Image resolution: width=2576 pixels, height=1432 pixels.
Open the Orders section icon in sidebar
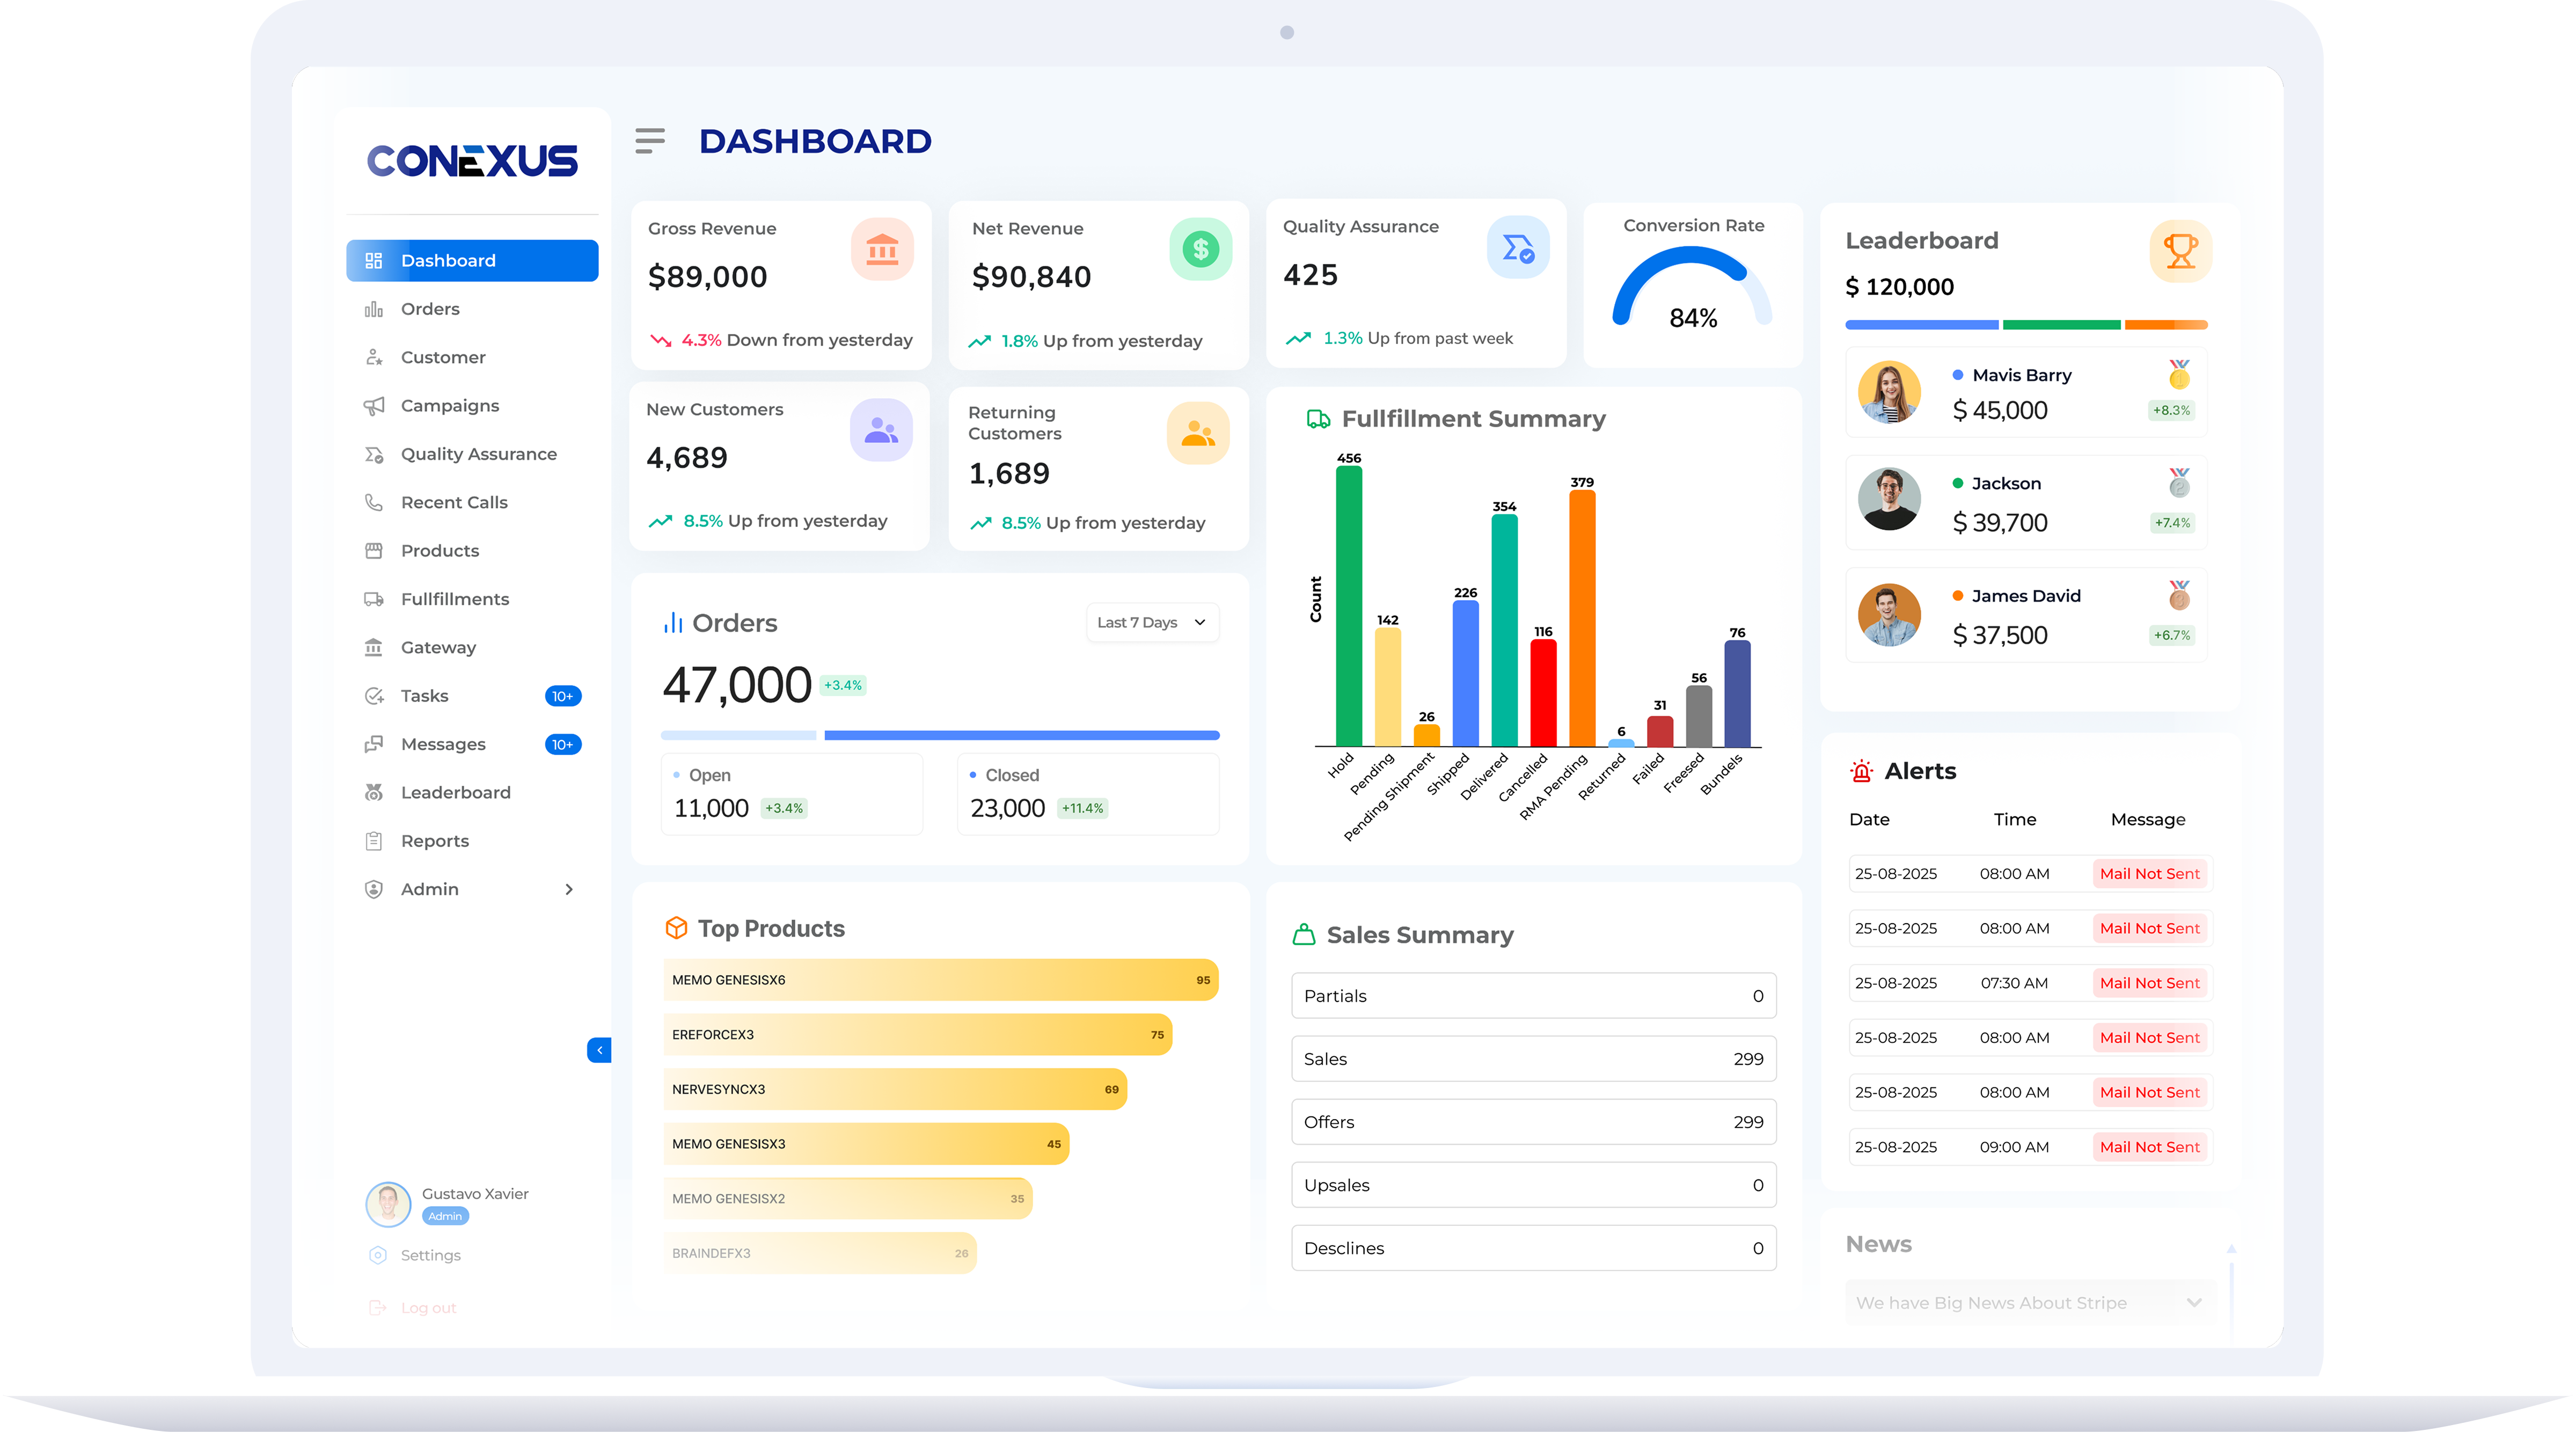[x=374, y=308]
